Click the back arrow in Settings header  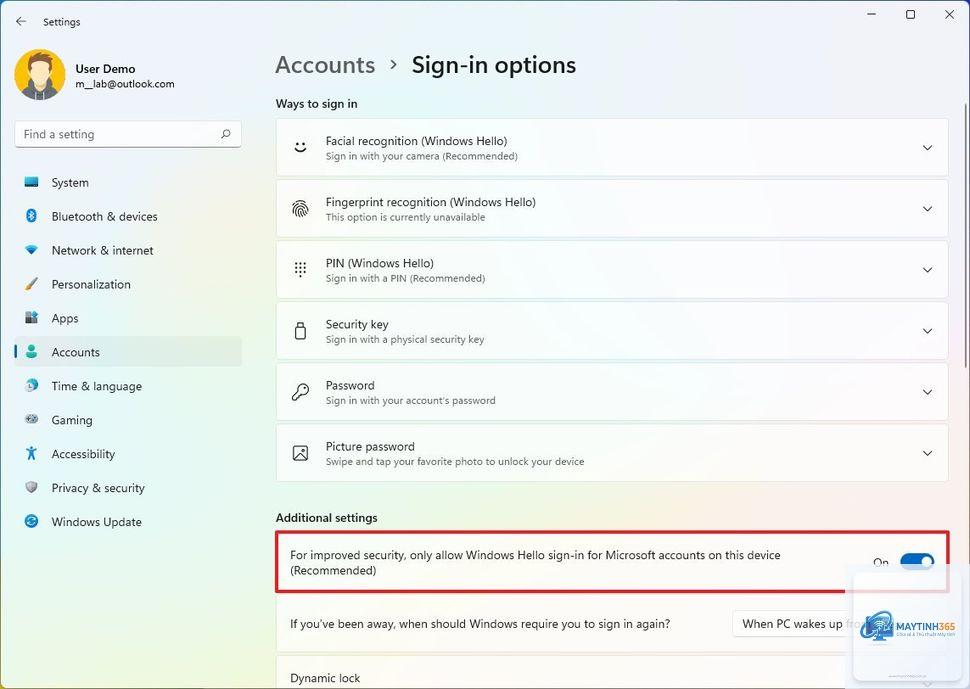tap(21, 22)
